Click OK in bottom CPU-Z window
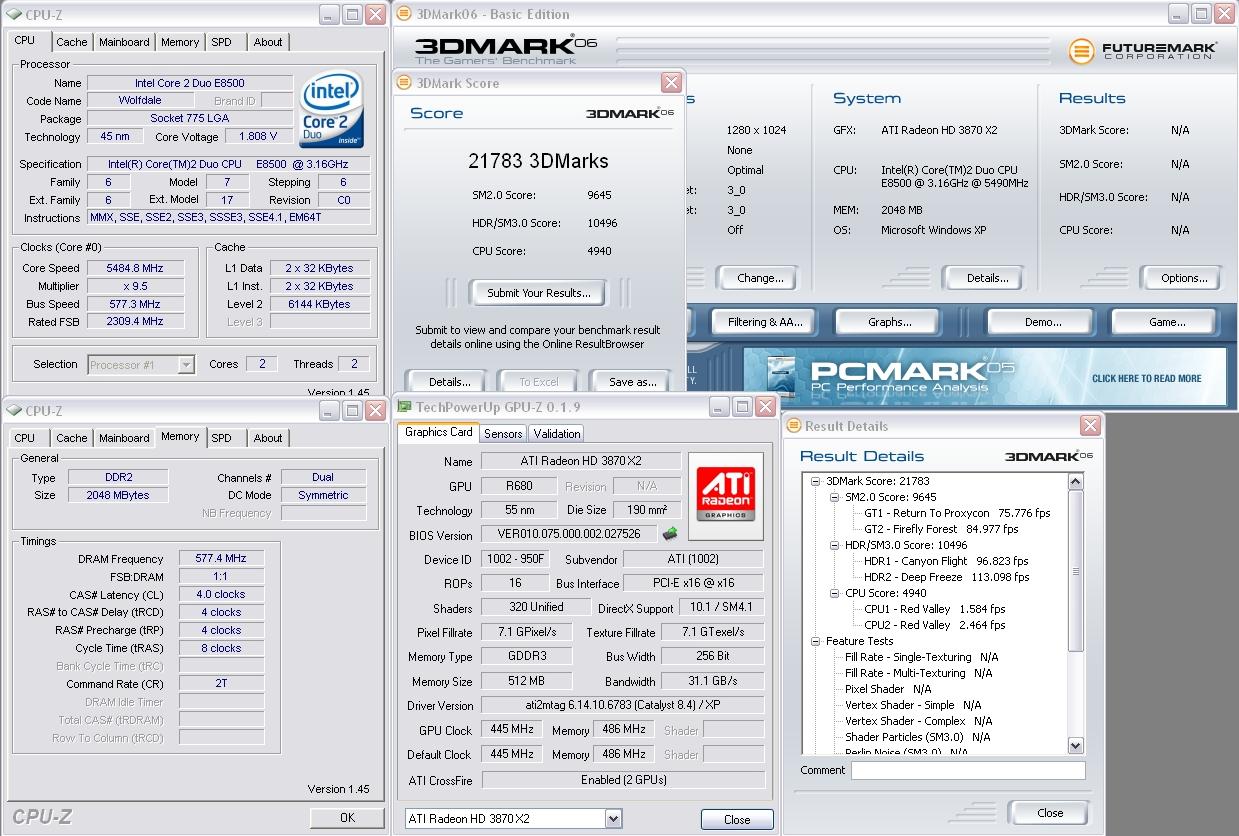Image resolution: width=1239 pixels, height=836 pixels. tap(347, 817)
